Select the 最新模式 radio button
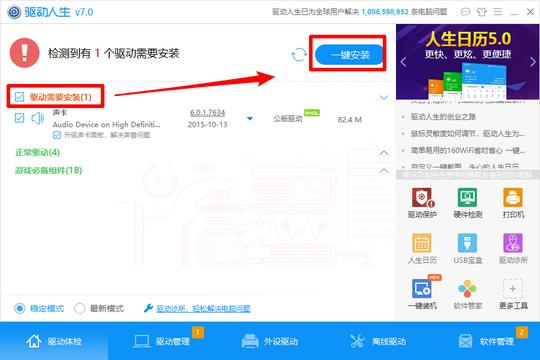This screenshot has width=540, height=360. pos(80,308)
